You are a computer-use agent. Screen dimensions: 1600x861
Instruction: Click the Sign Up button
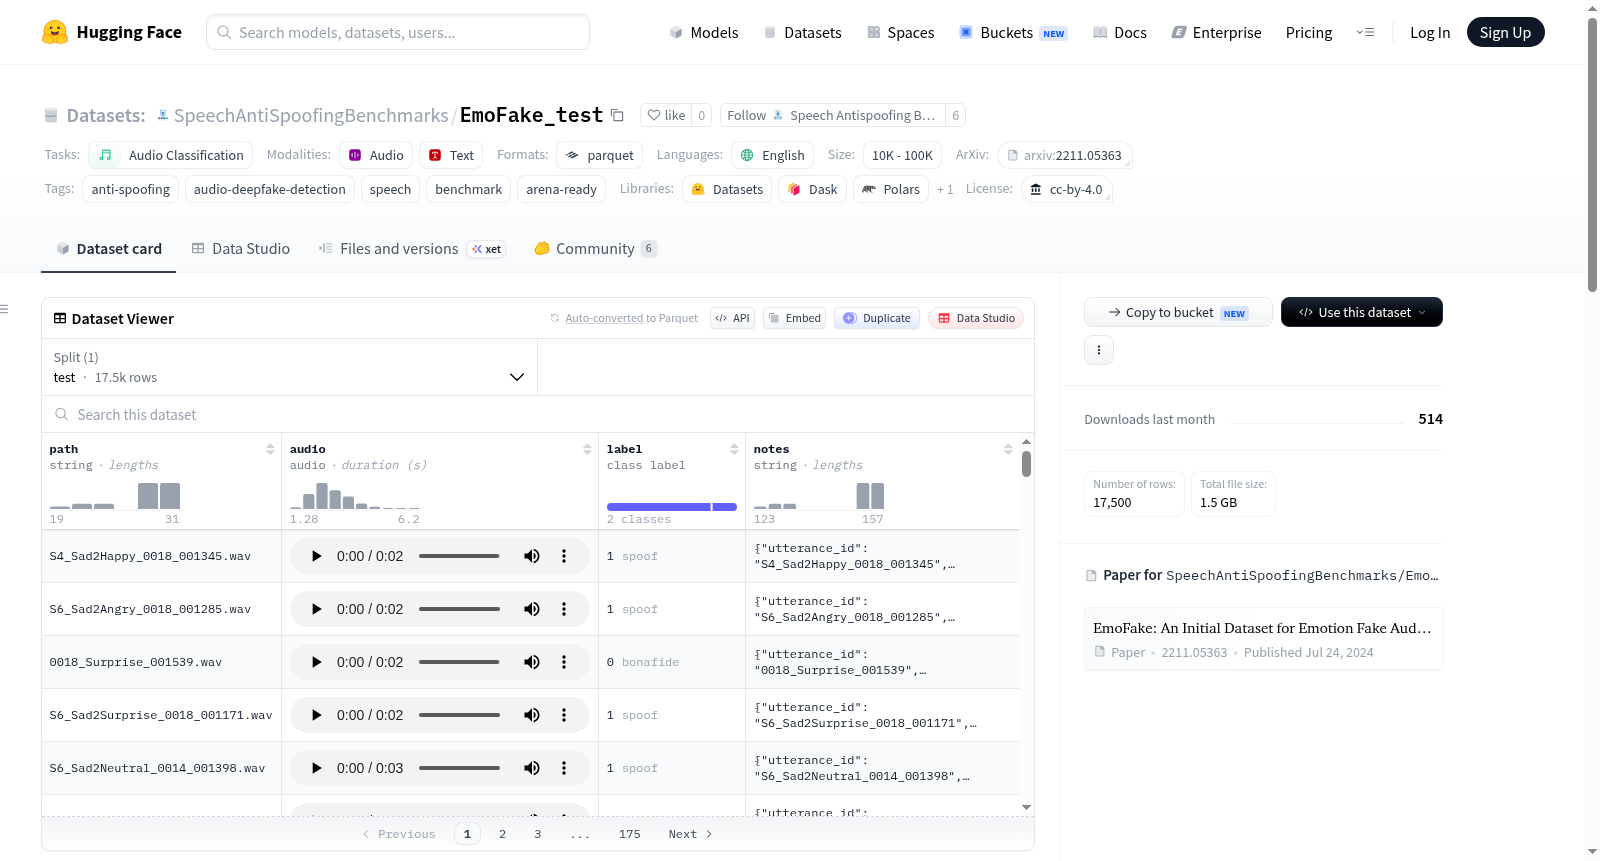point(1505,32)
